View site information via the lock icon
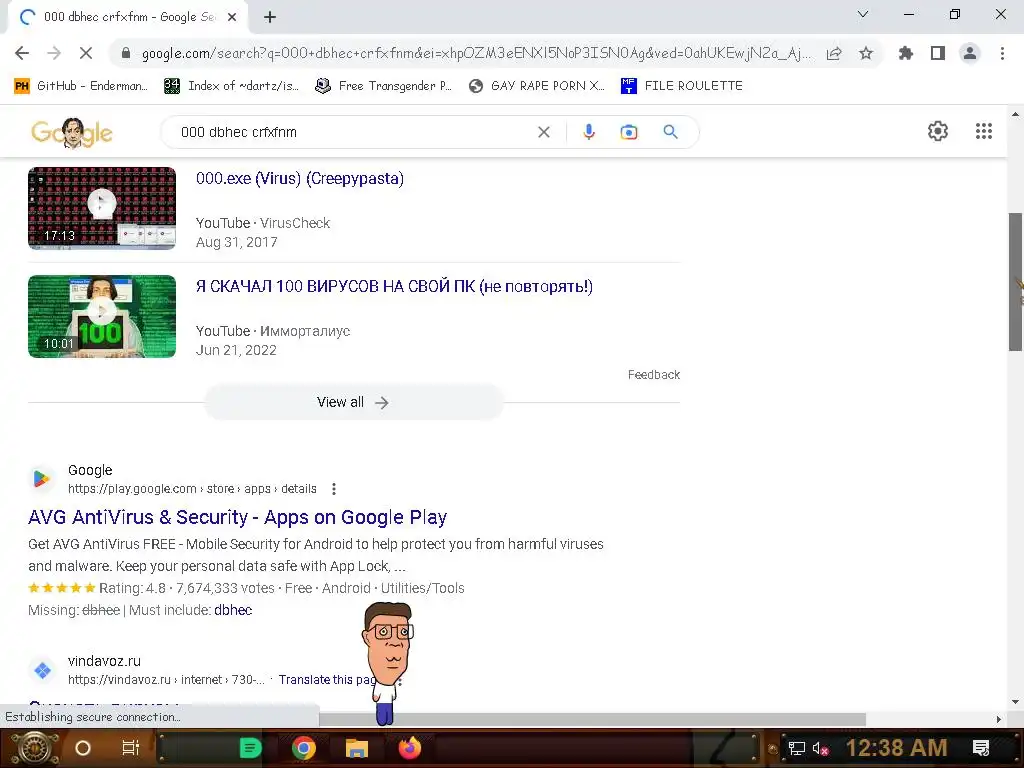The image size is (1024, 768). point(126,54)
